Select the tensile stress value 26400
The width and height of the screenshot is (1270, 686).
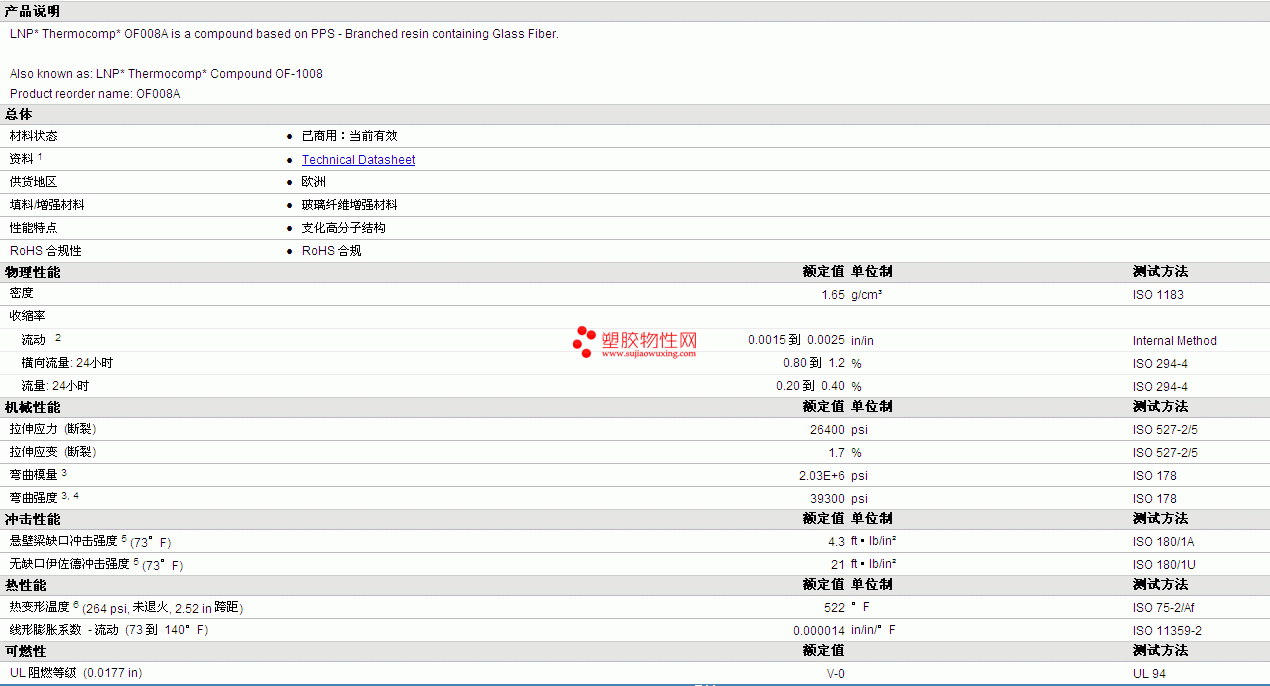pos(828,430)
